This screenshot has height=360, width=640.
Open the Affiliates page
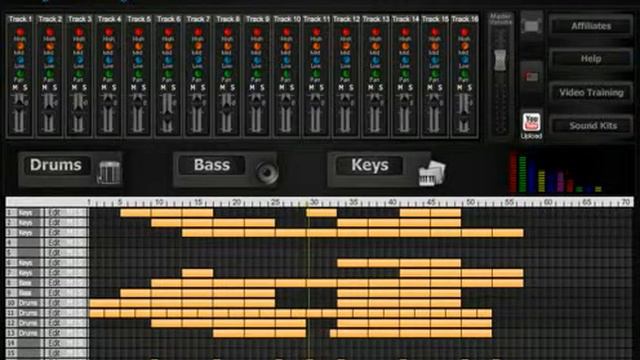click(x=591, y=26)
